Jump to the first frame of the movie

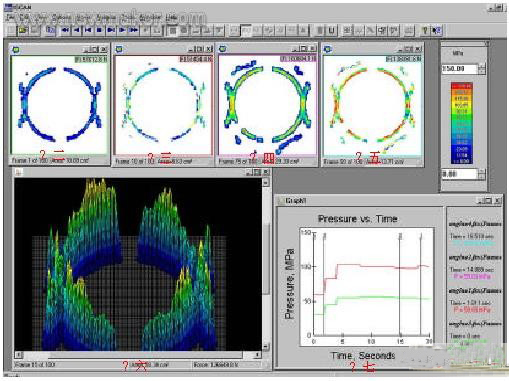click(x=88, y=30)
